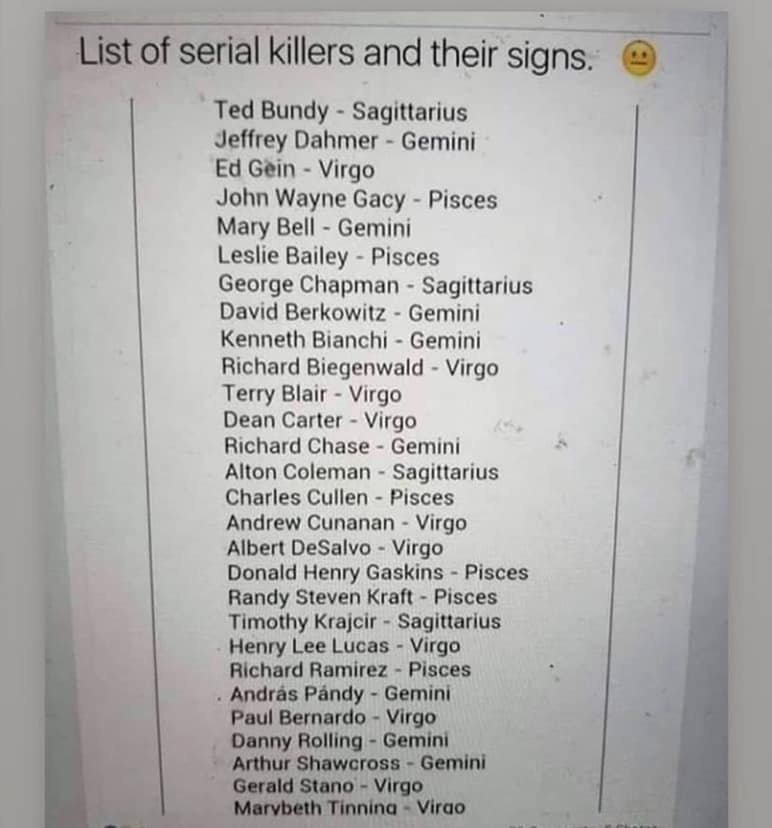
Task: Select 'Andrew Cunanan - Virgo' line
Action: (x=347, y=523)
